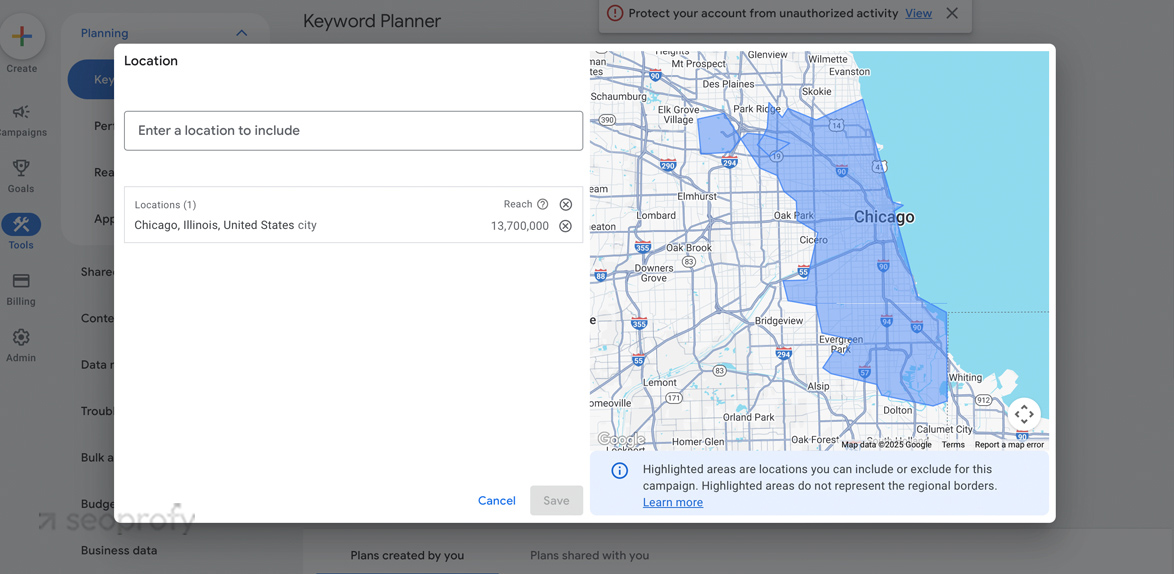Click the Chicago label on the map

(884, 218)
